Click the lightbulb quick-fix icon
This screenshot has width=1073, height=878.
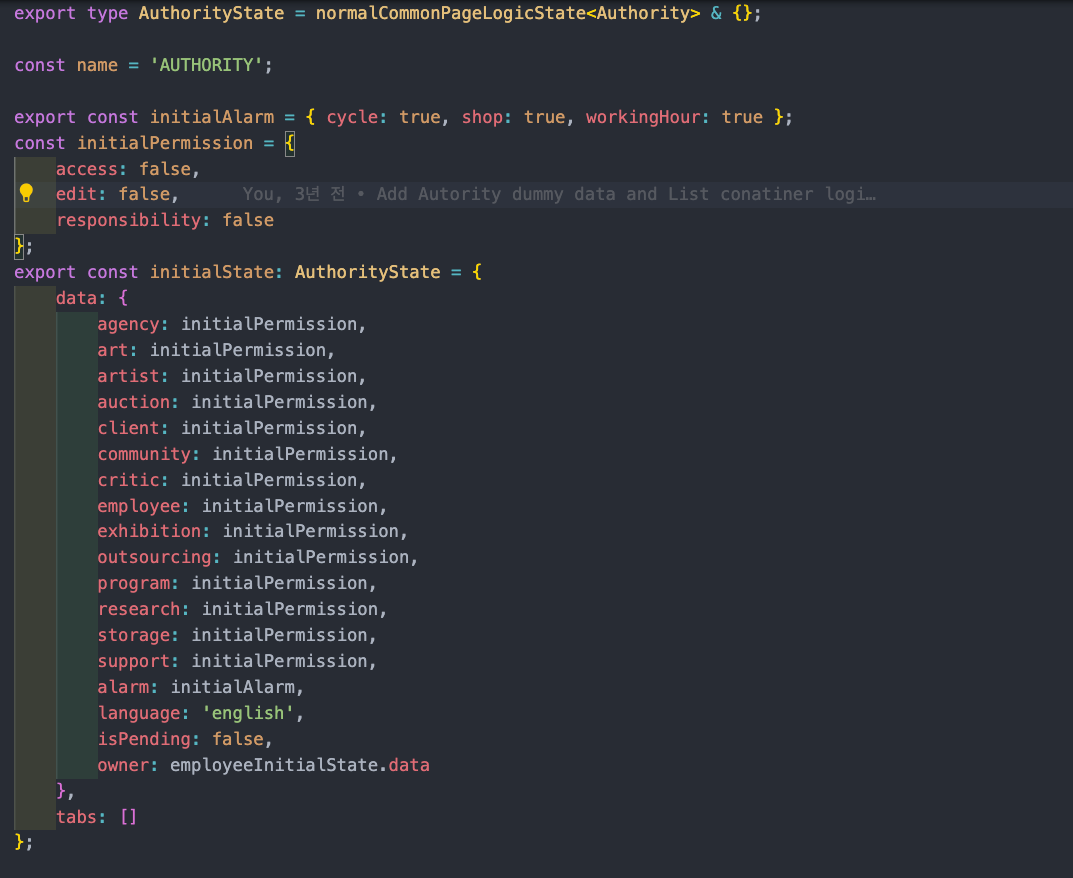tap(26, 194)
